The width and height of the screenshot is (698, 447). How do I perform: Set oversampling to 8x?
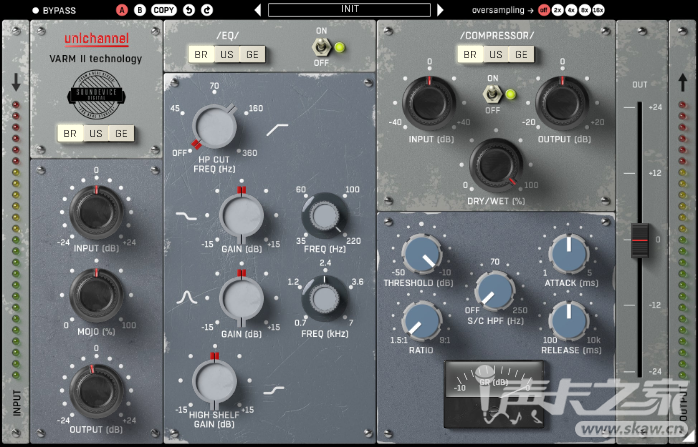585,10
